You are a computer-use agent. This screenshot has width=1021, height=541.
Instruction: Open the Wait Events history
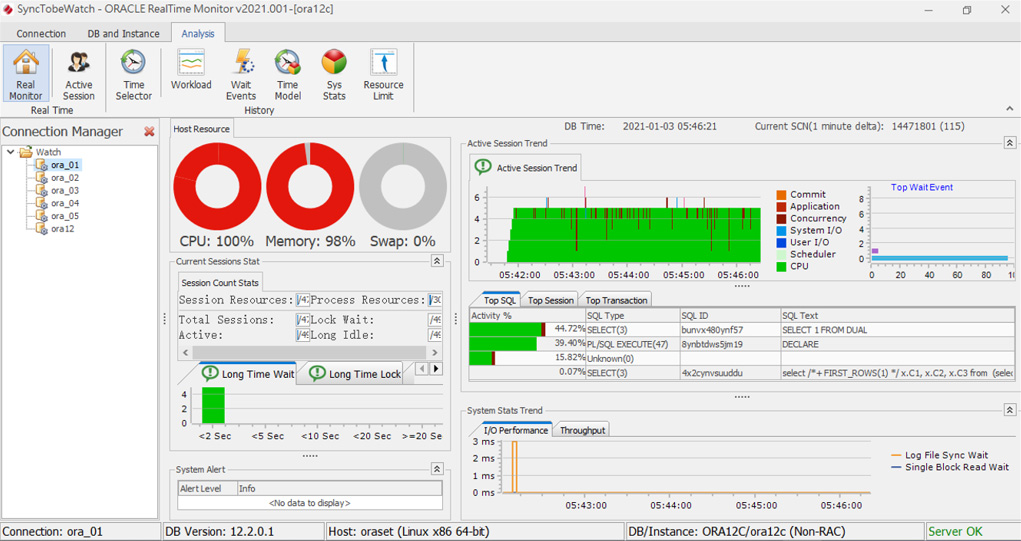click(x=241, y=74)
